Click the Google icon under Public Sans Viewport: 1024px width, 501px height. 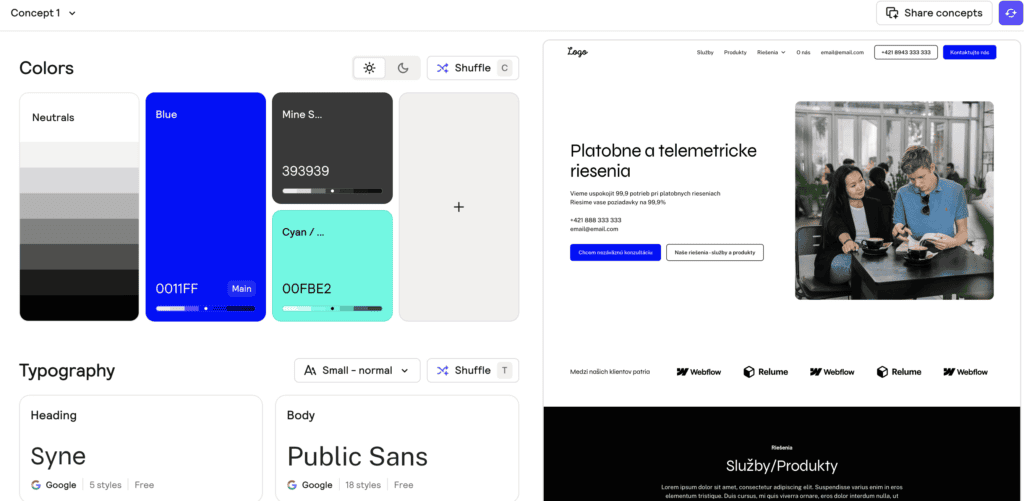pos(292,485)
